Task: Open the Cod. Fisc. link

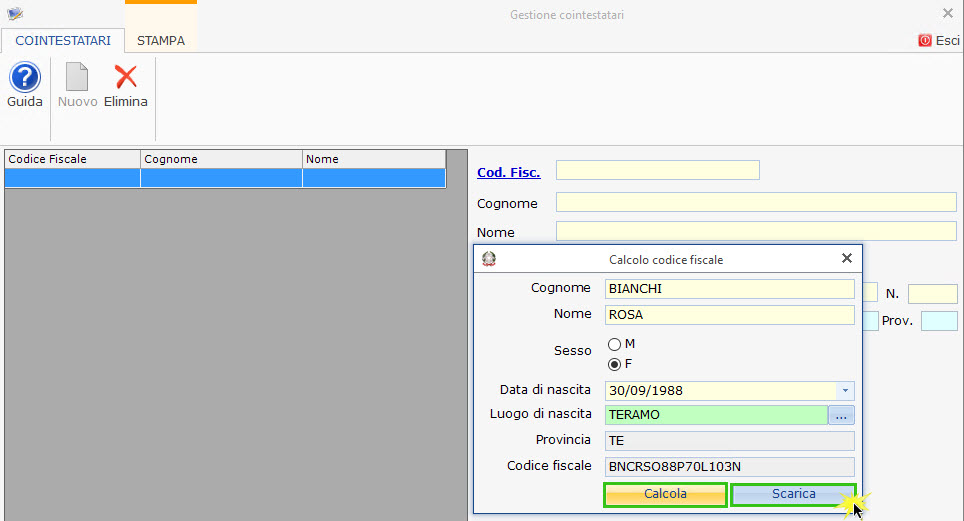Action: 508,173
